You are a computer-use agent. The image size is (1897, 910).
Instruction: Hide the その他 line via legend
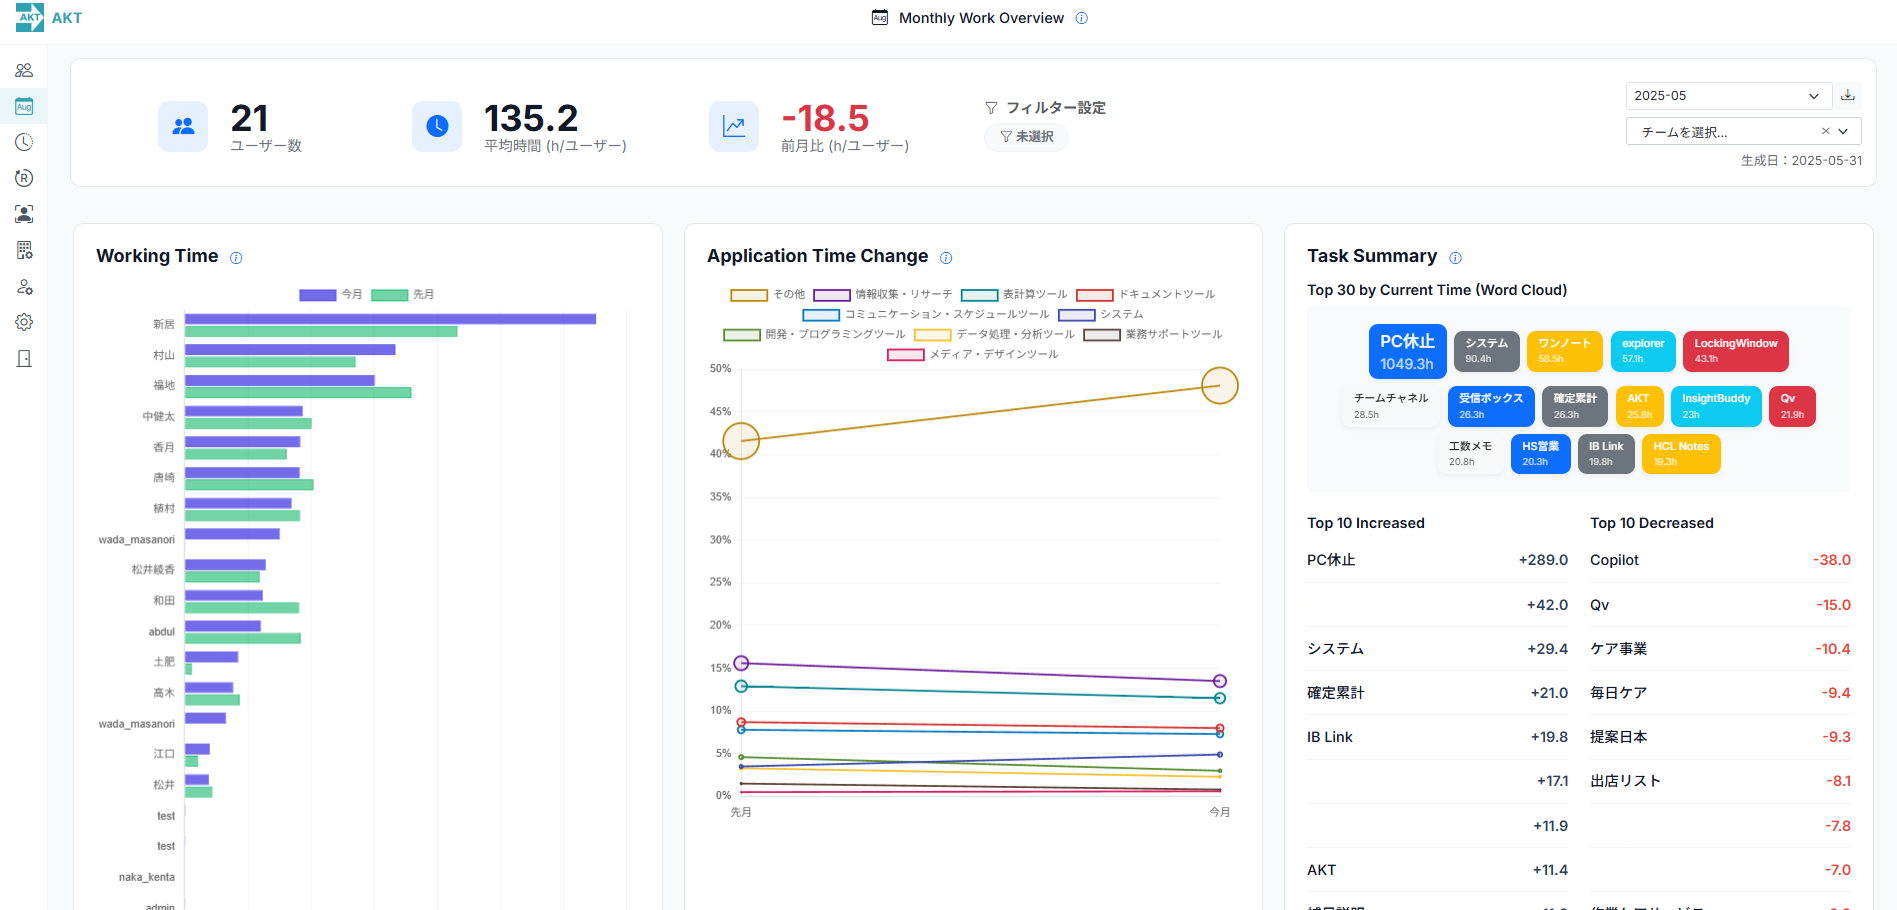pos(767,295)
